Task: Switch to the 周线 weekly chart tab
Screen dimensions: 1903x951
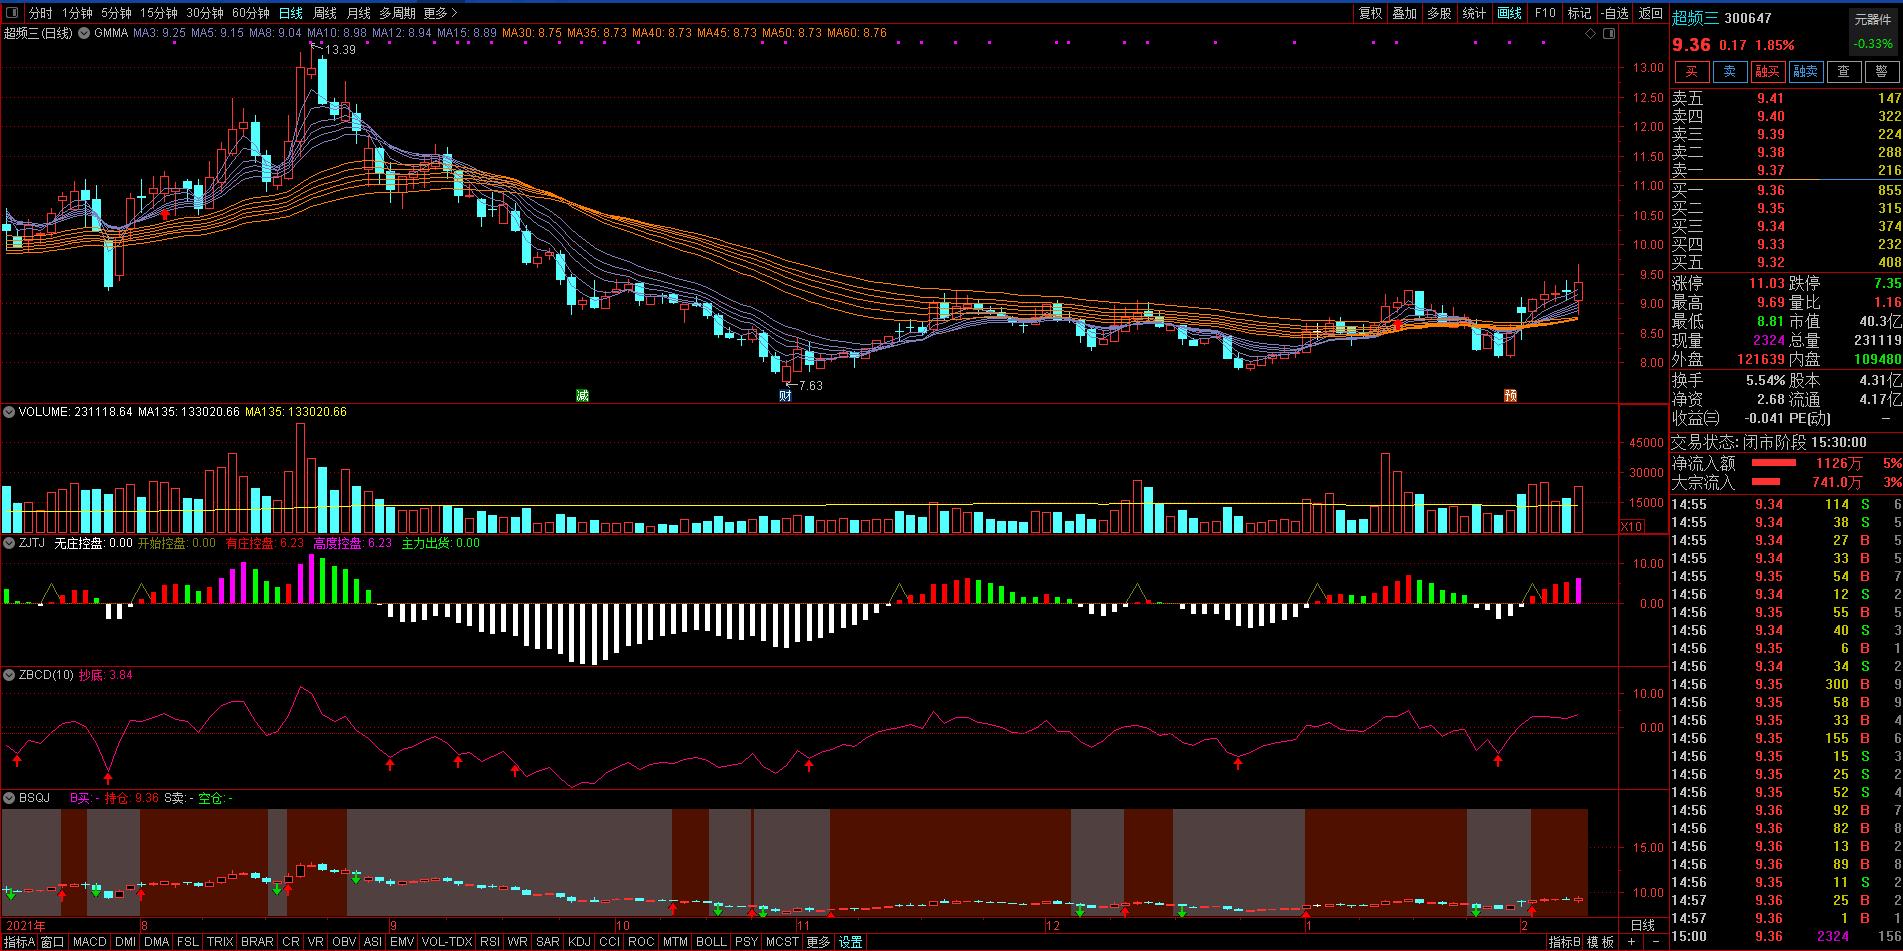Action: point(325,13)
